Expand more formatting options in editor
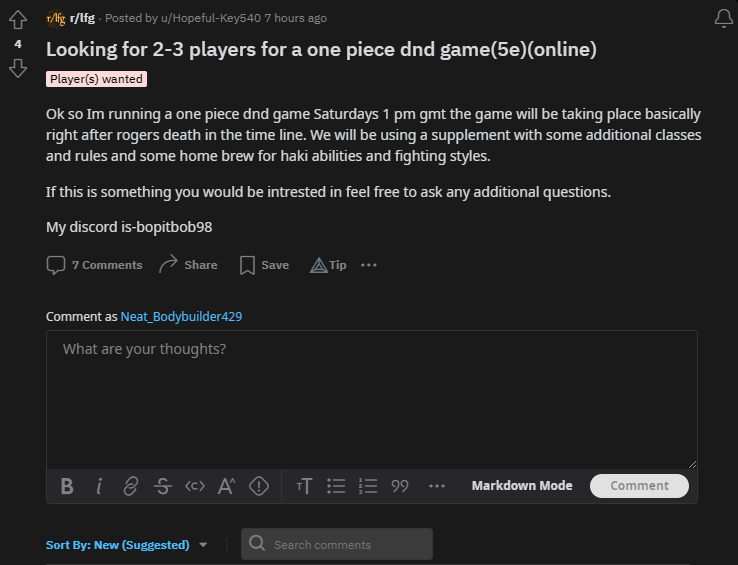738x565 pixels. tap(436, 486)
